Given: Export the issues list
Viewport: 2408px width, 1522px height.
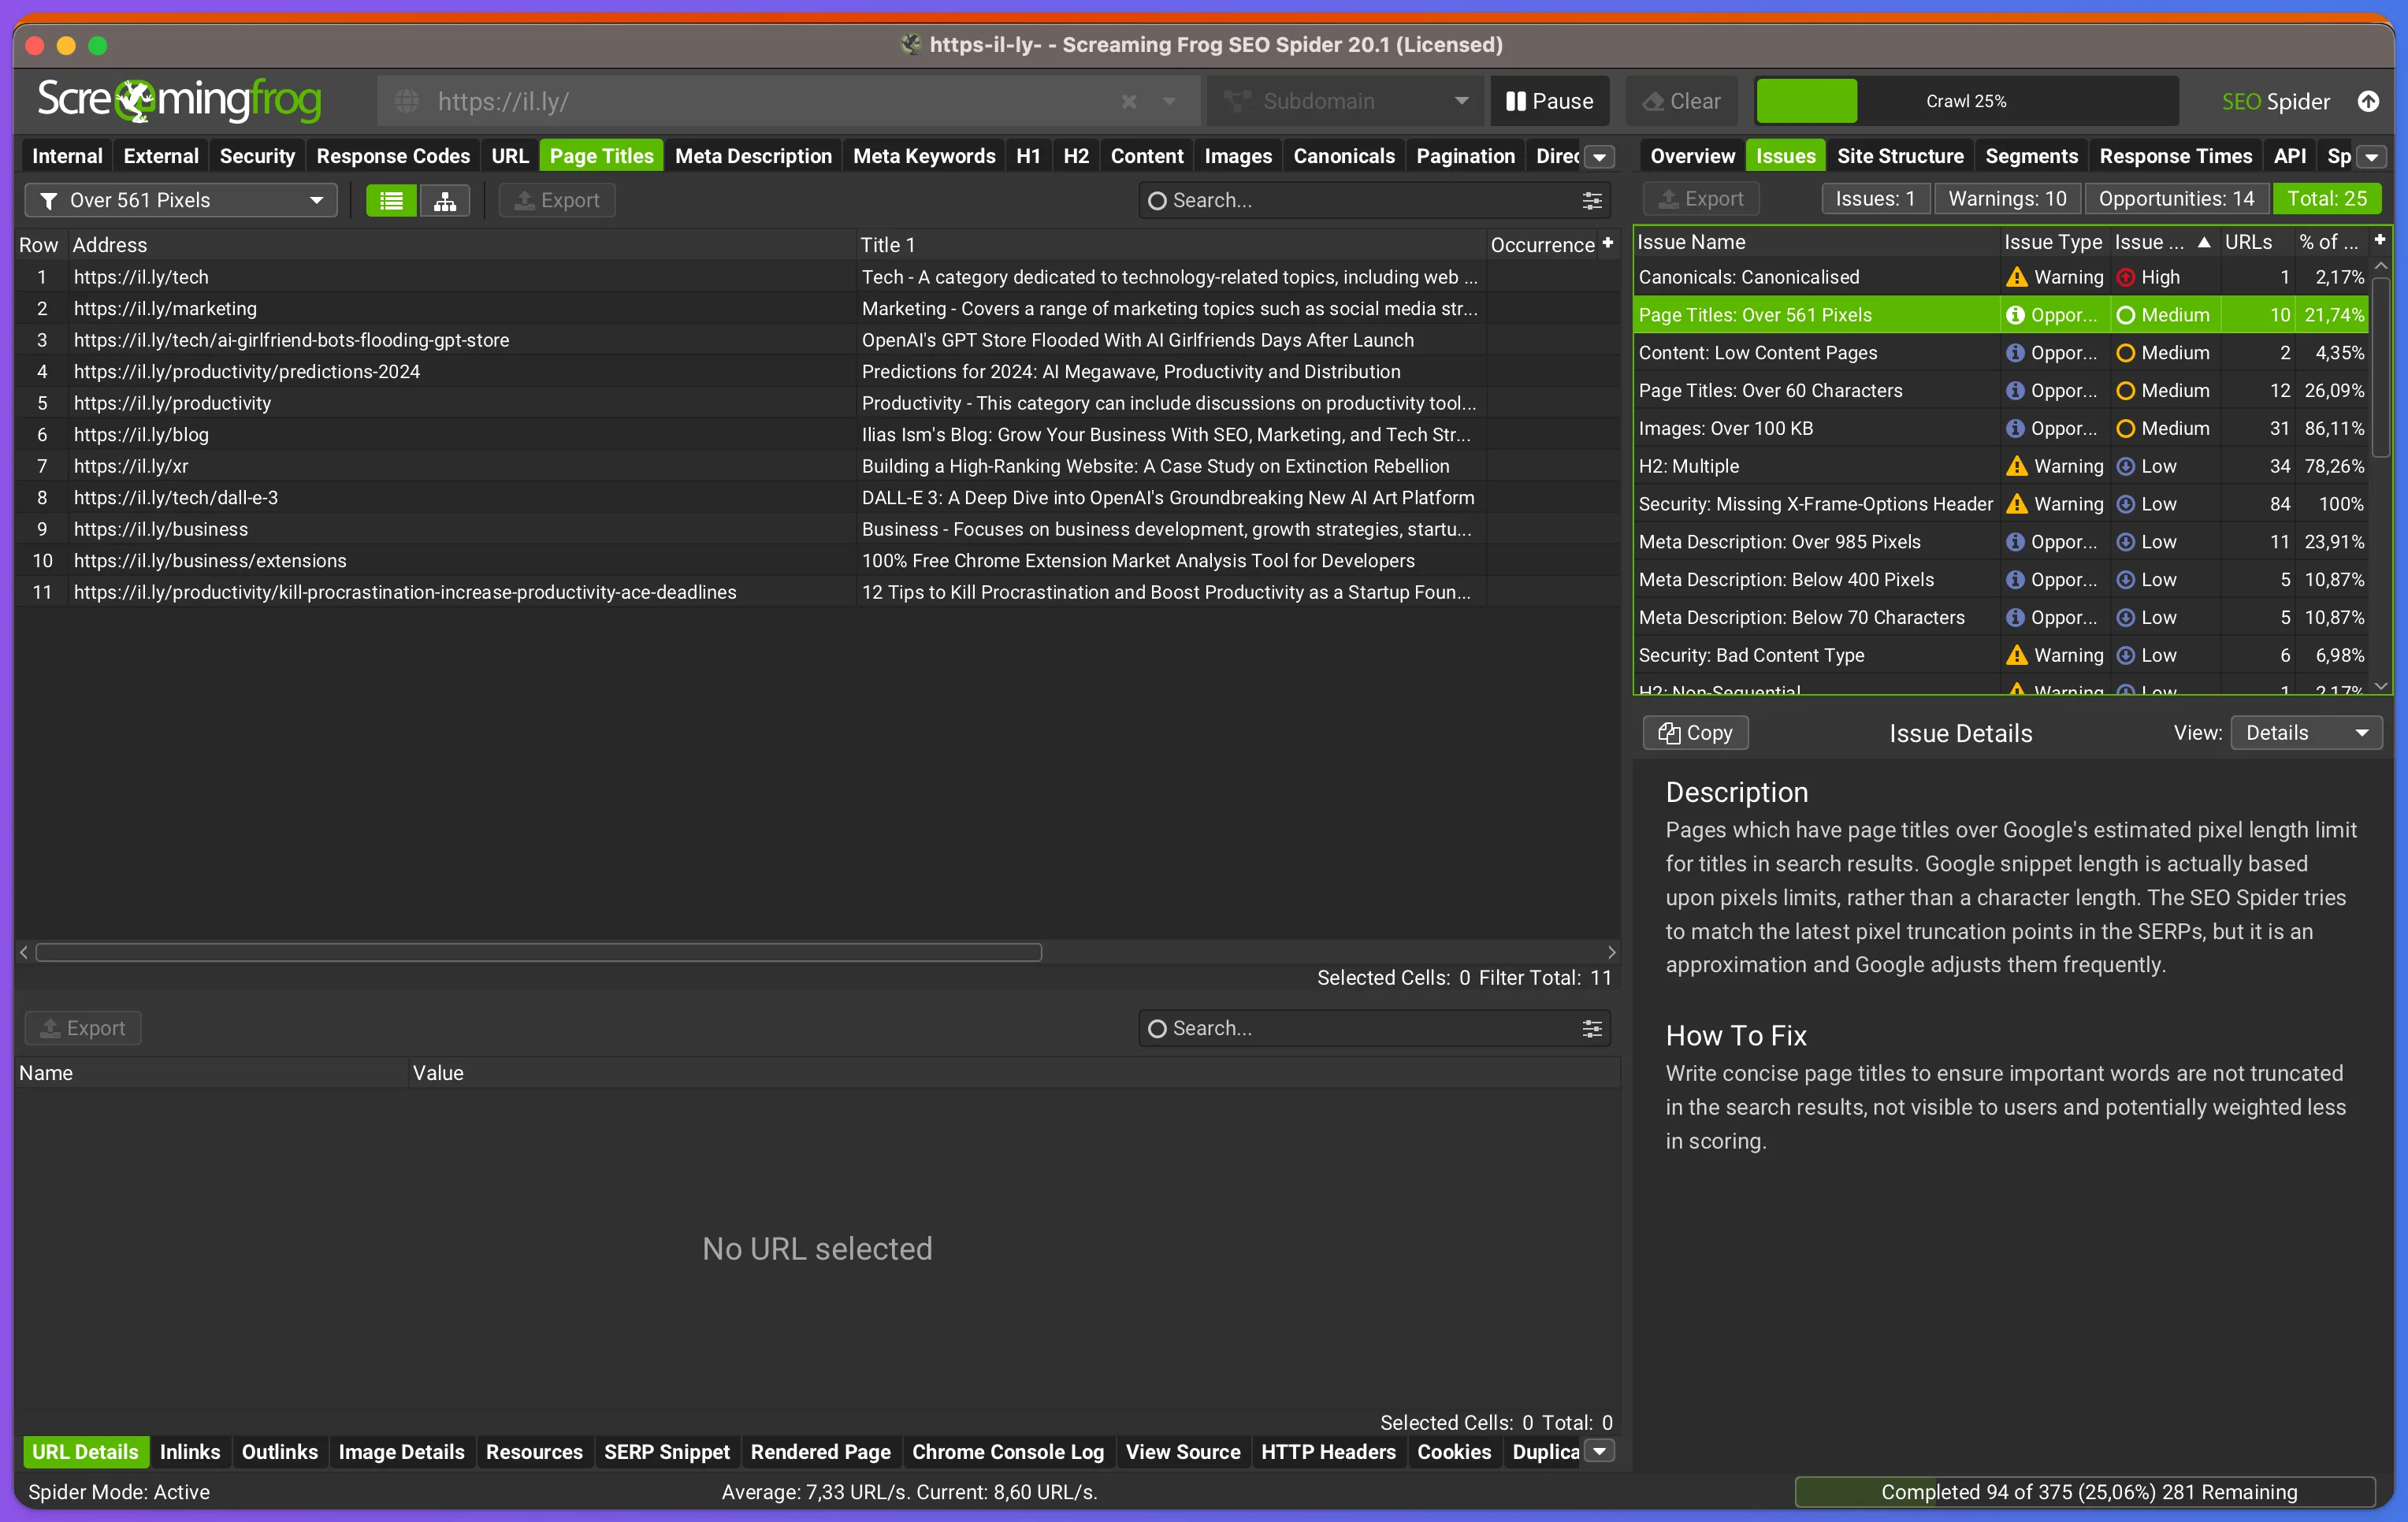Looking at the screenshot, I should tap(1701, 199).
